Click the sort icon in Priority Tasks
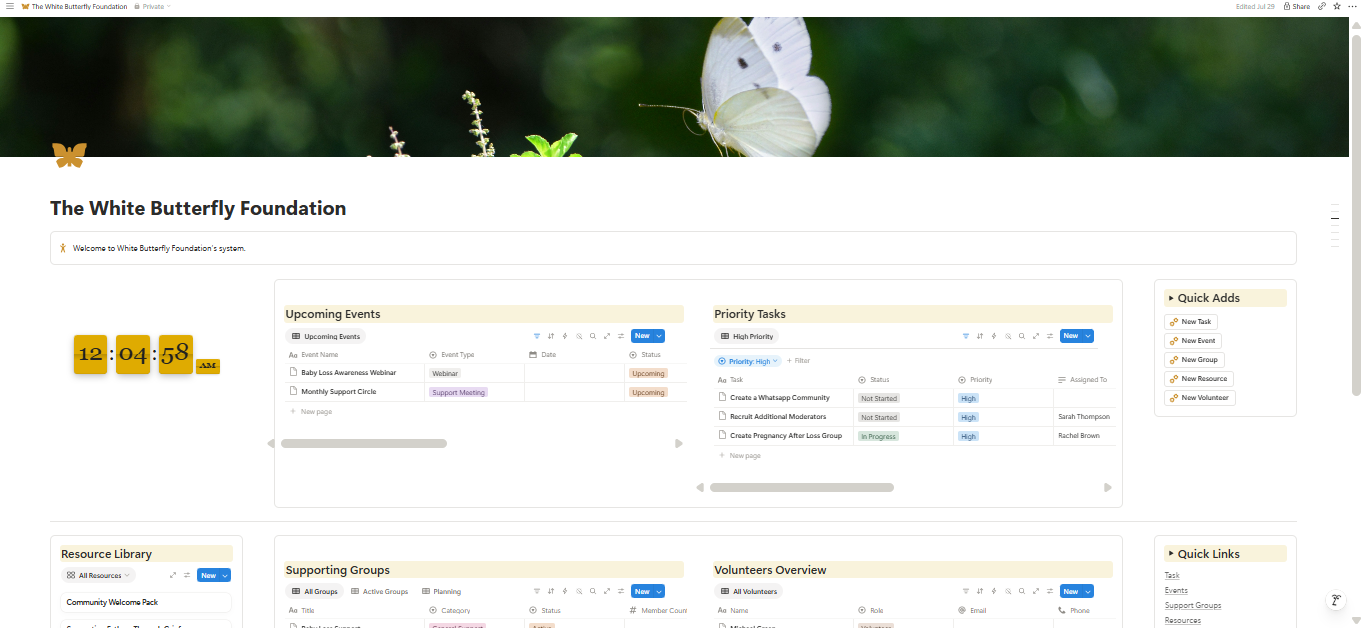Viewport: 1363px width, 628px height. coord(980,336)
